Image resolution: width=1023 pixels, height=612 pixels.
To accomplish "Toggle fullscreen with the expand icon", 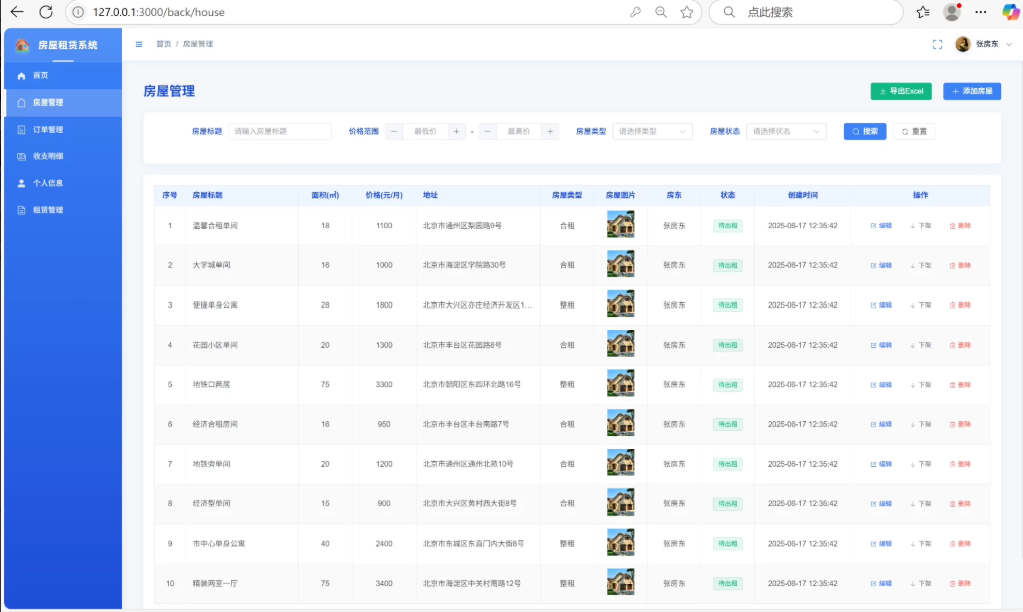I will click(x=938, y=44).
